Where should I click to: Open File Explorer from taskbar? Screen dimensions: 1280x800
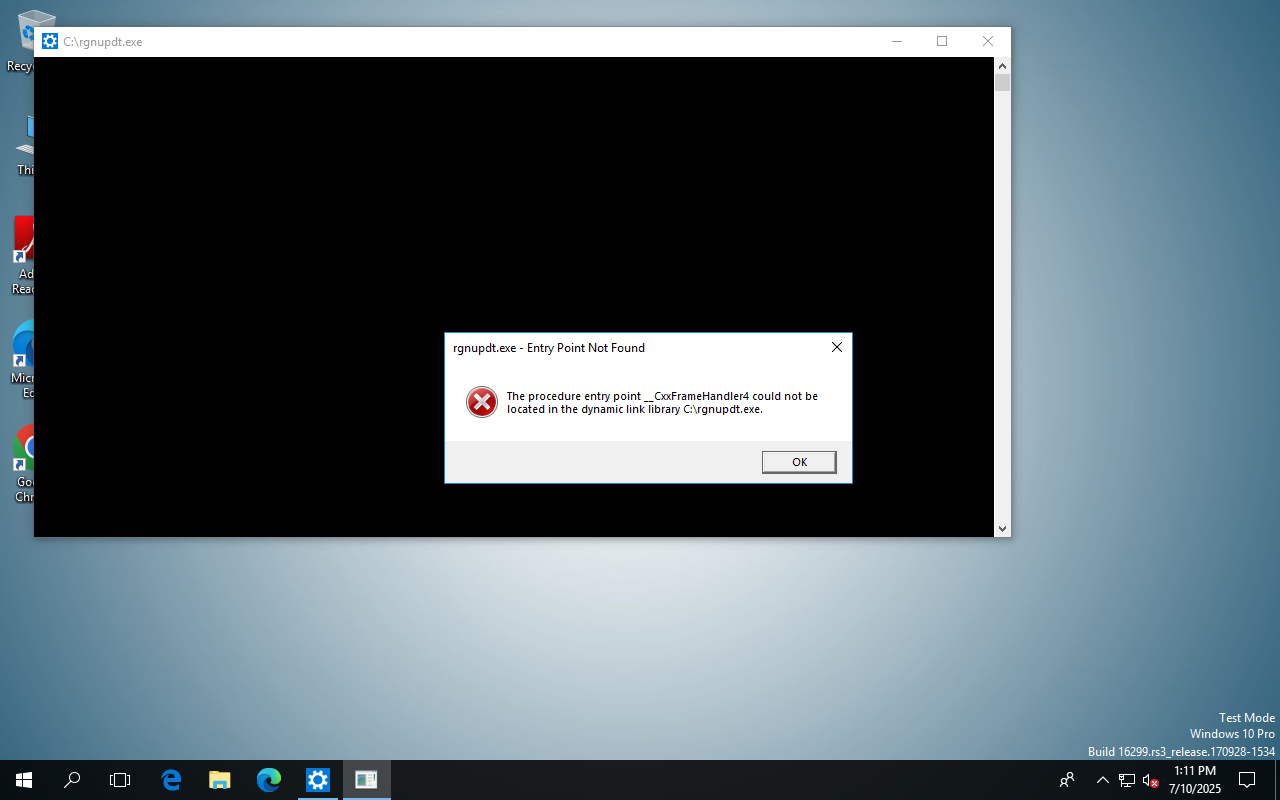(x=219, y=780)
